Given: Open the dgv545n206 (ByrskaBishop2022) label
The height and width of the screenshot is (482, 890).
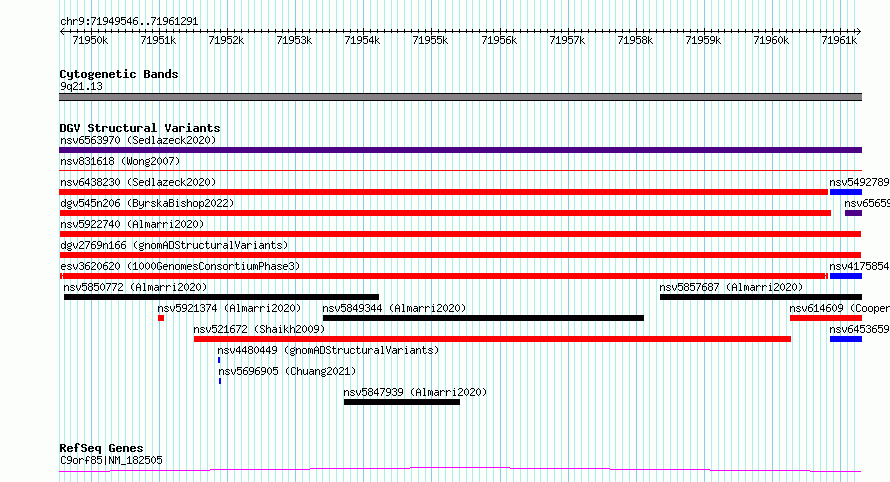Looking at the screenshot, I should coord(147,203).
